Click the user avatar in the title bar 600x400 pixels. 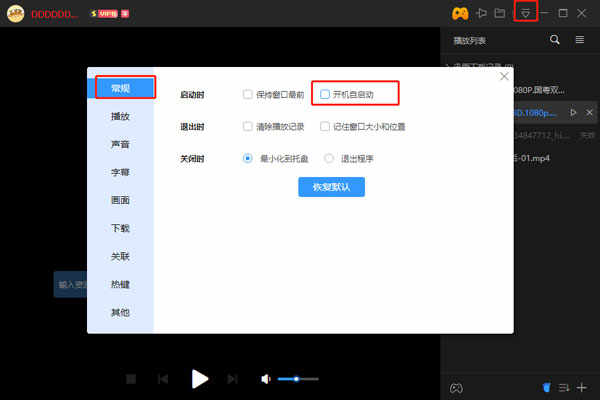[x=15, y=14]
